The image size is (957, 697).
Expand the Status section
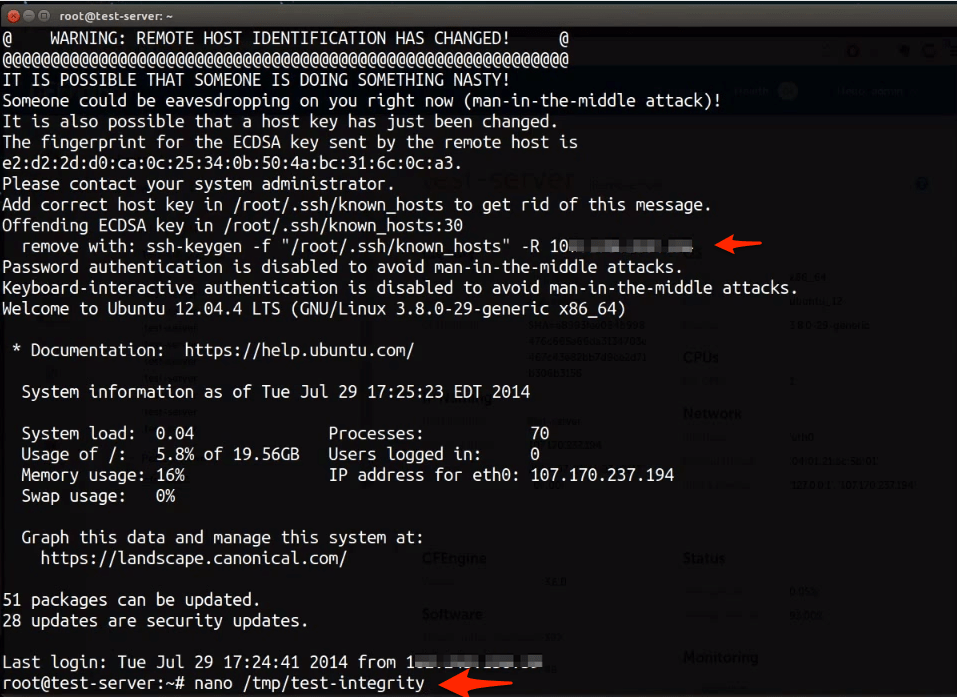coord(703,558)
